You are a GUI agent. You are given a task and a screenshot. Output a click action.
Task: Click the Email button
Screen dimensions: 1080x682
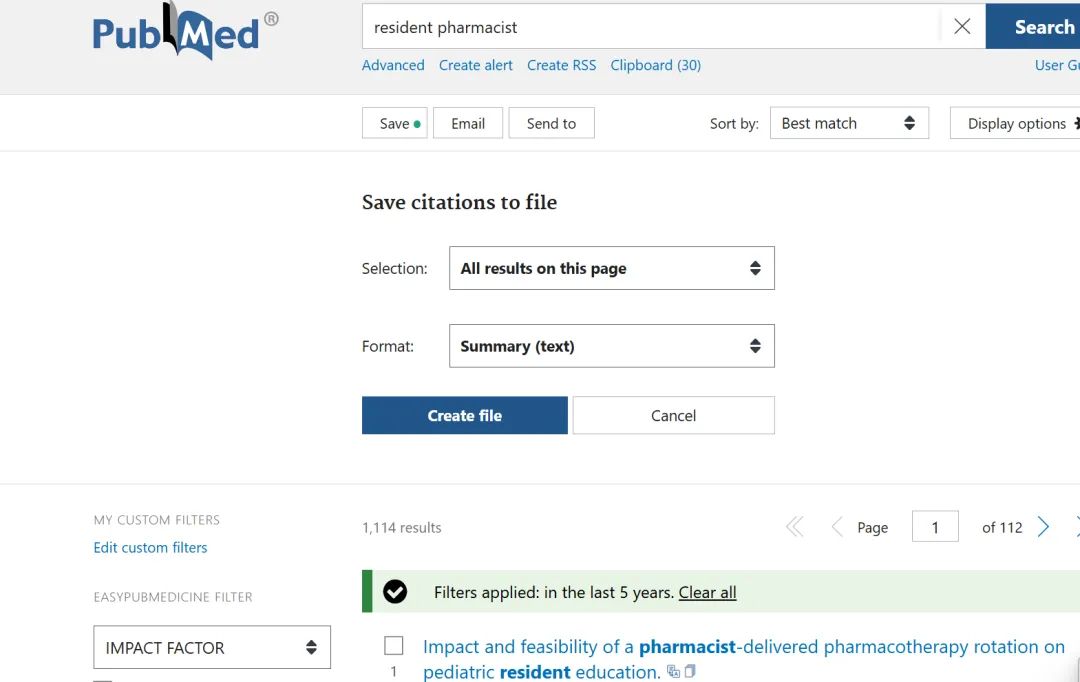[467, 123]
